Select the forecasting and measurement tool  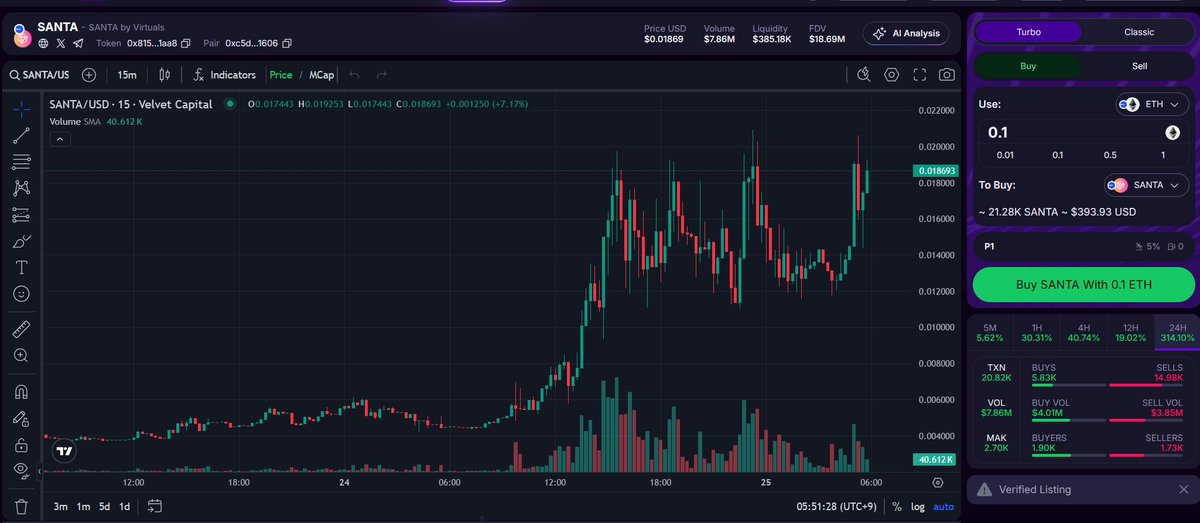[21, 215]
